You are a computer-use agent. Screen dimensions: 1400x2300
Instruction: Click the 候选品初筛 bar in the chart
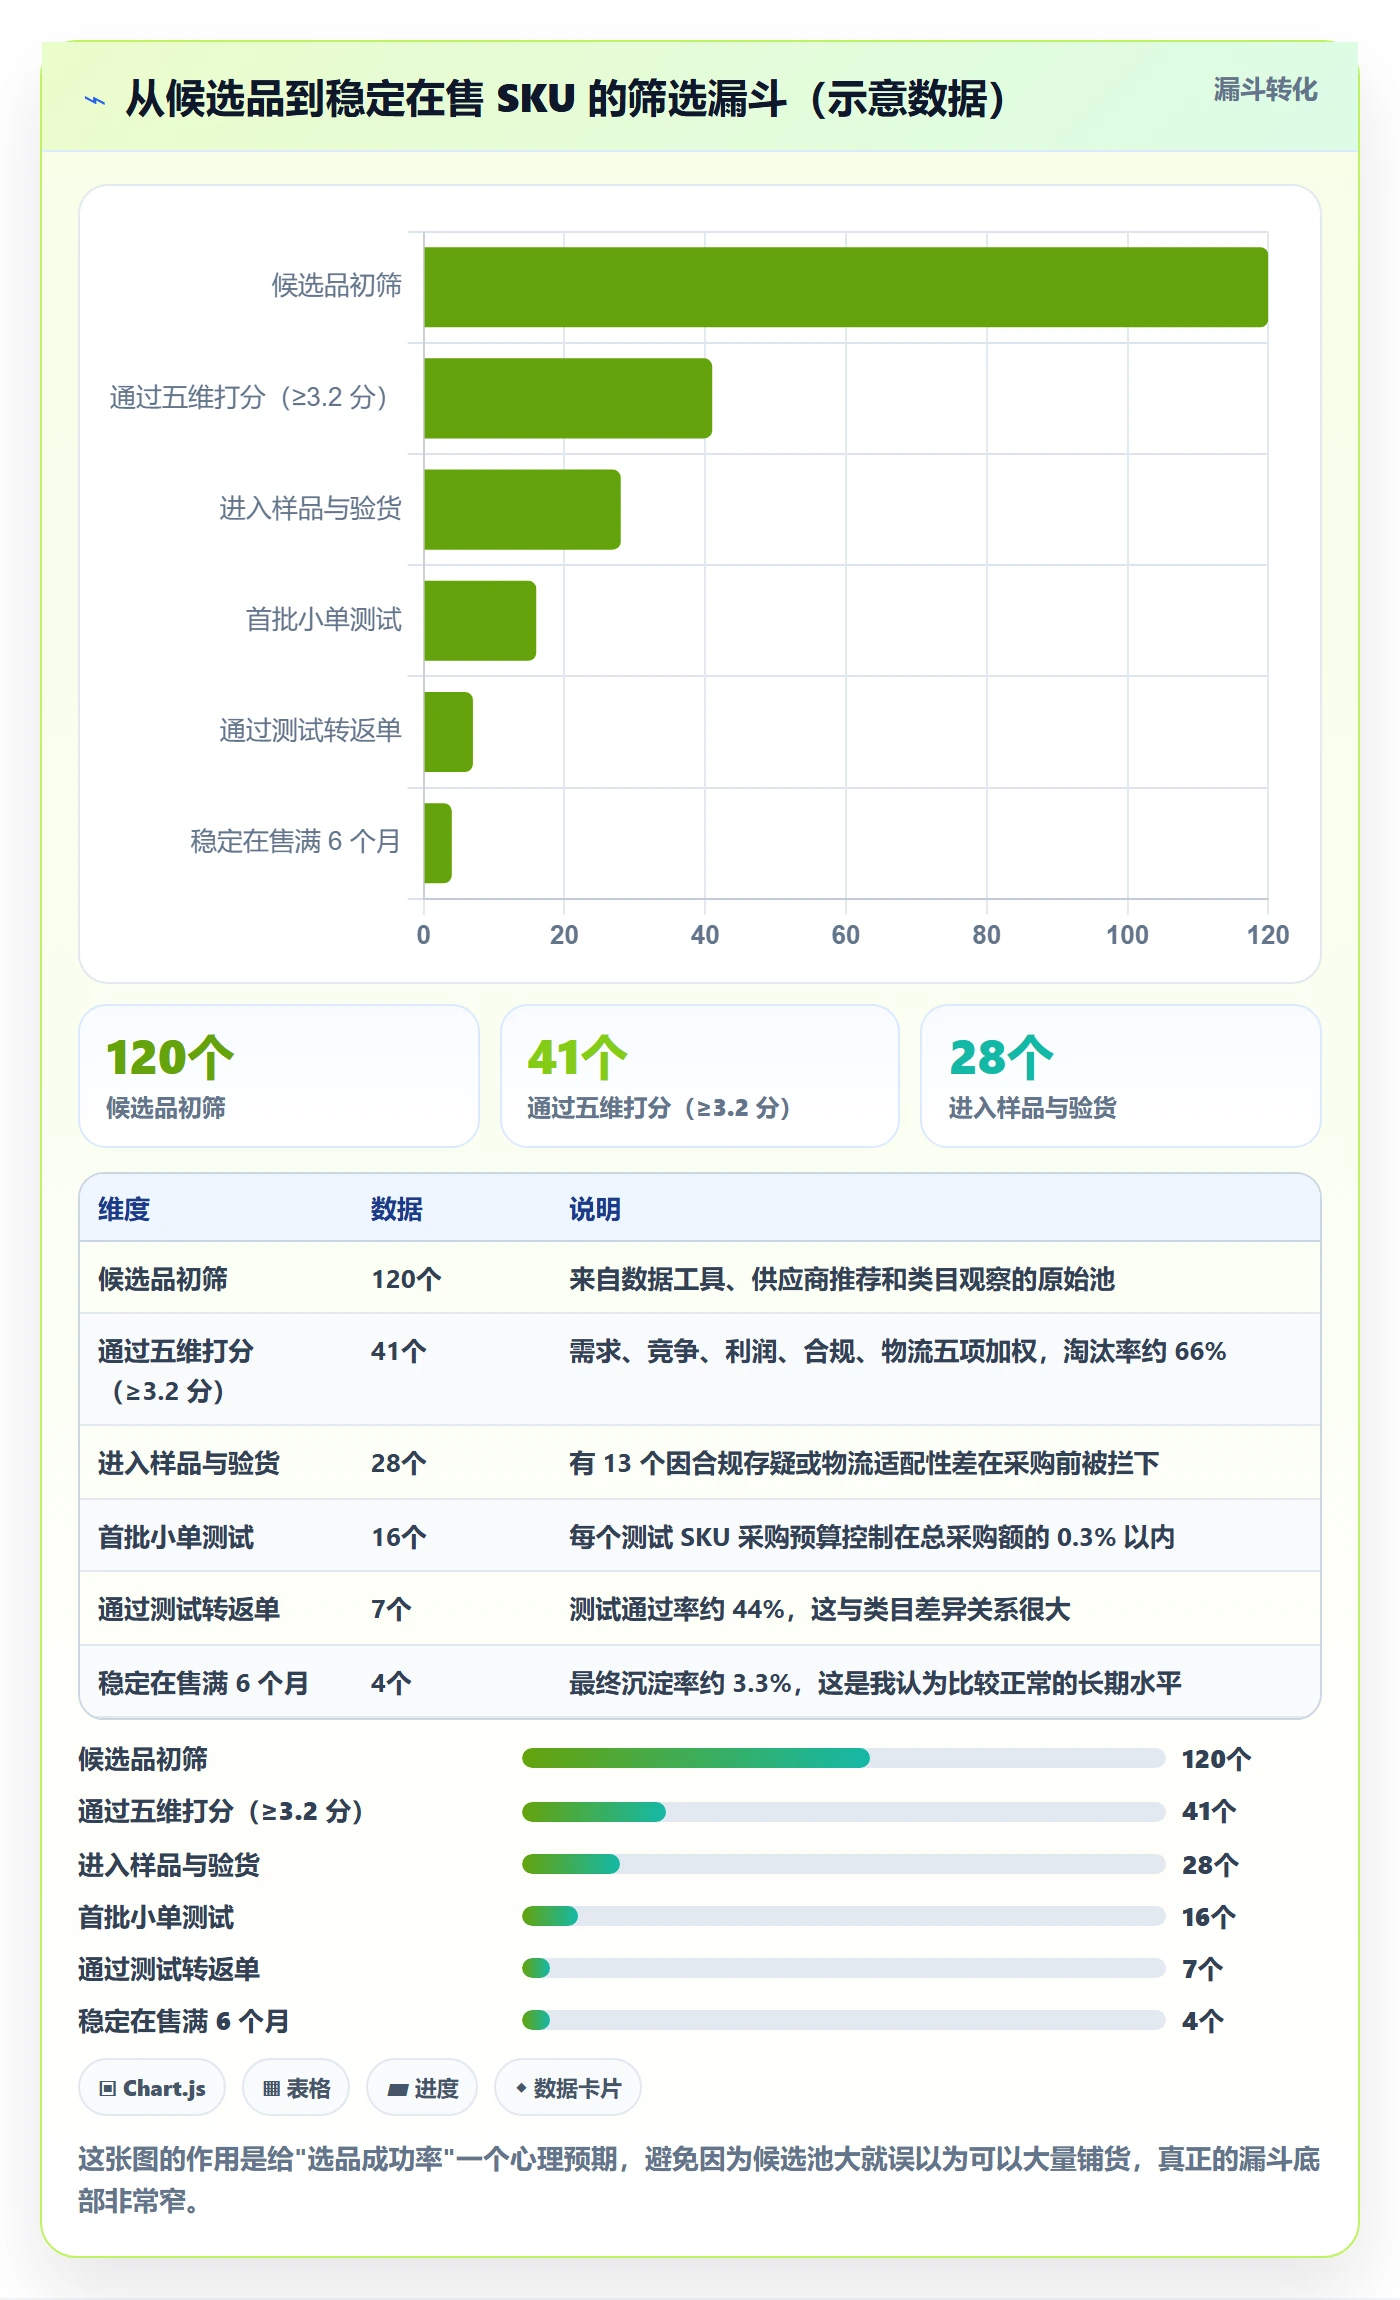(x=846, y=287)
